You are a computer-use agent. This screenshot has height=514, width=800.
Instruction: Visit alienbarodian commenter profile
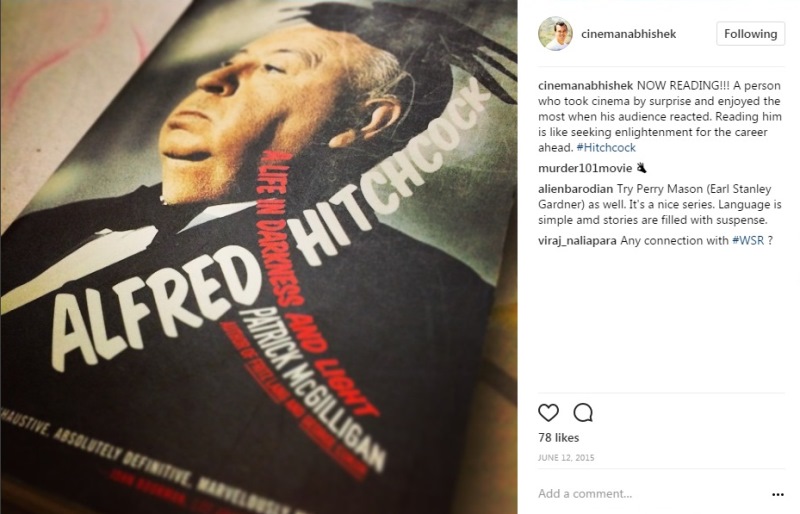point(576,189)
